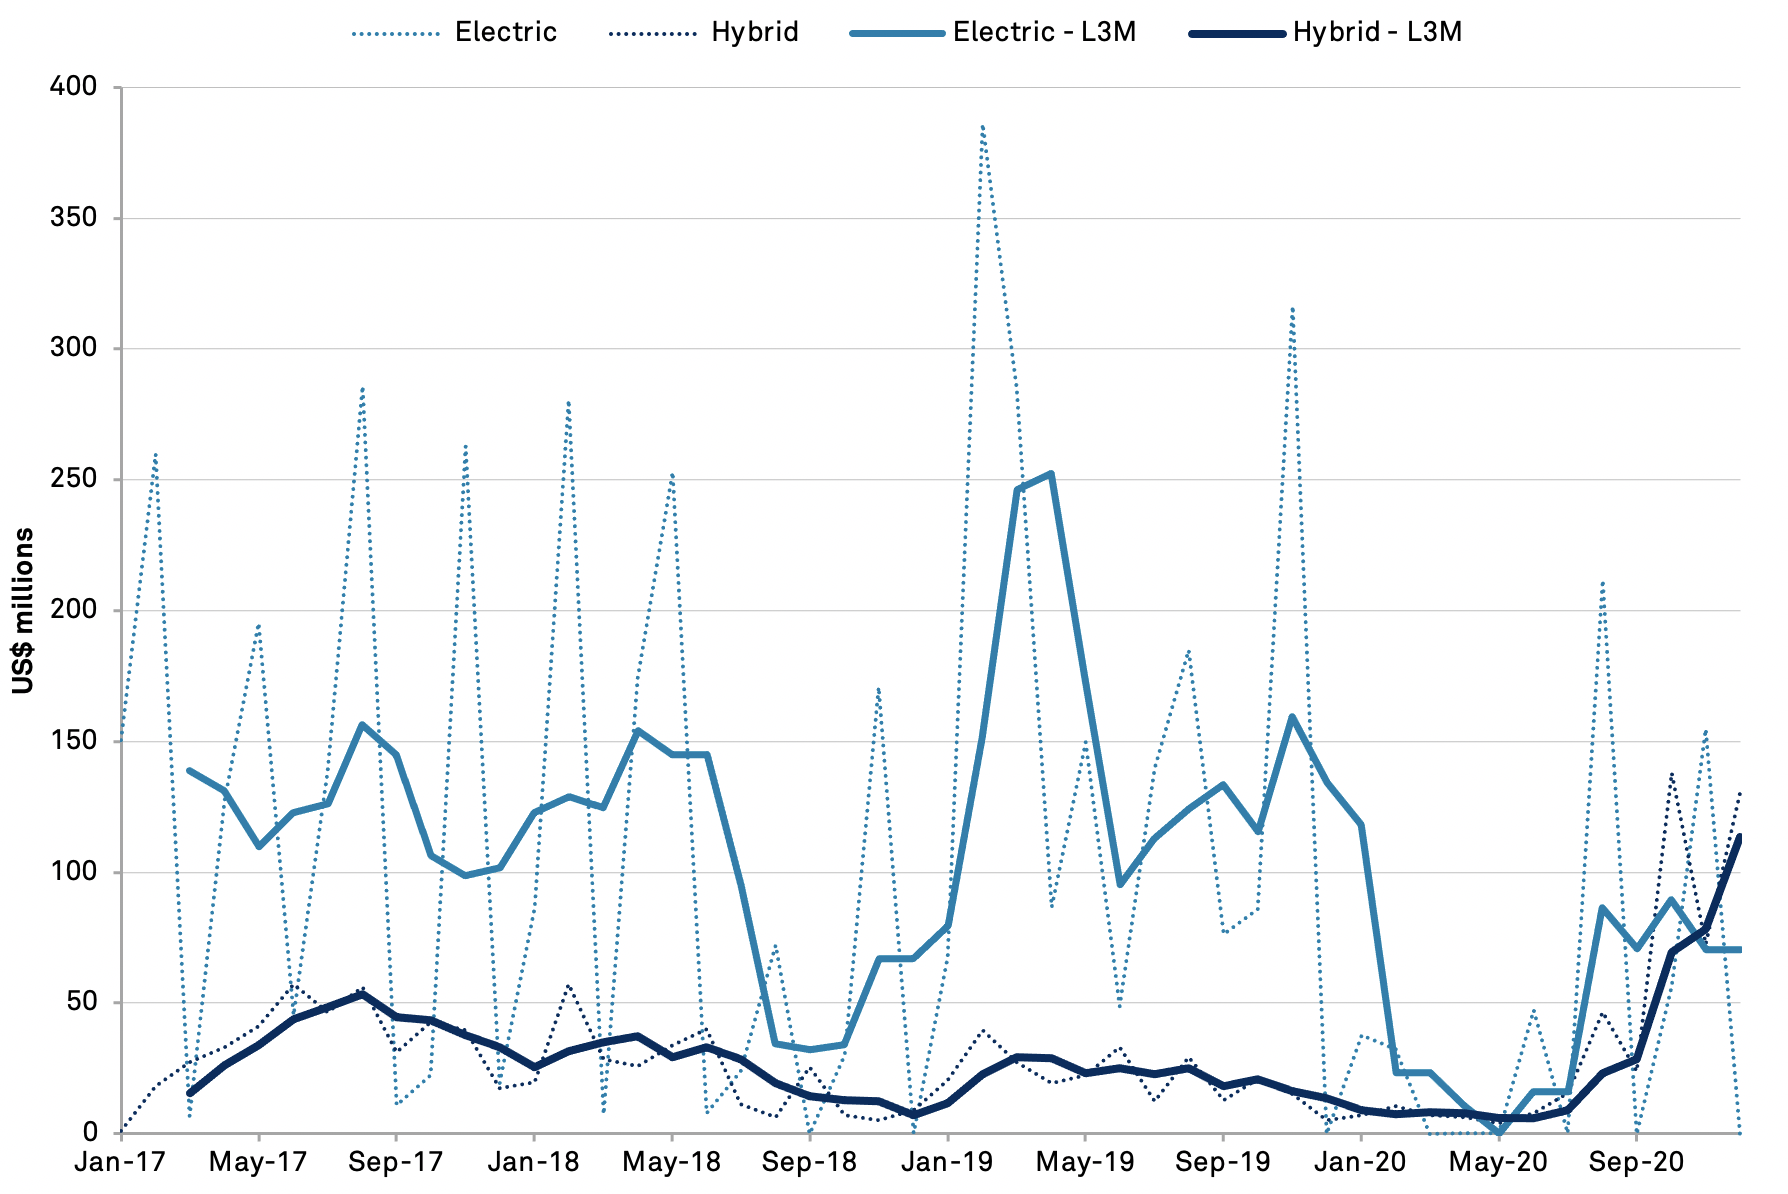Click the Sep-18 x-axis label
Image resolution: width=1788 pixels, height=1194 pixels.
click(809, 1163)
